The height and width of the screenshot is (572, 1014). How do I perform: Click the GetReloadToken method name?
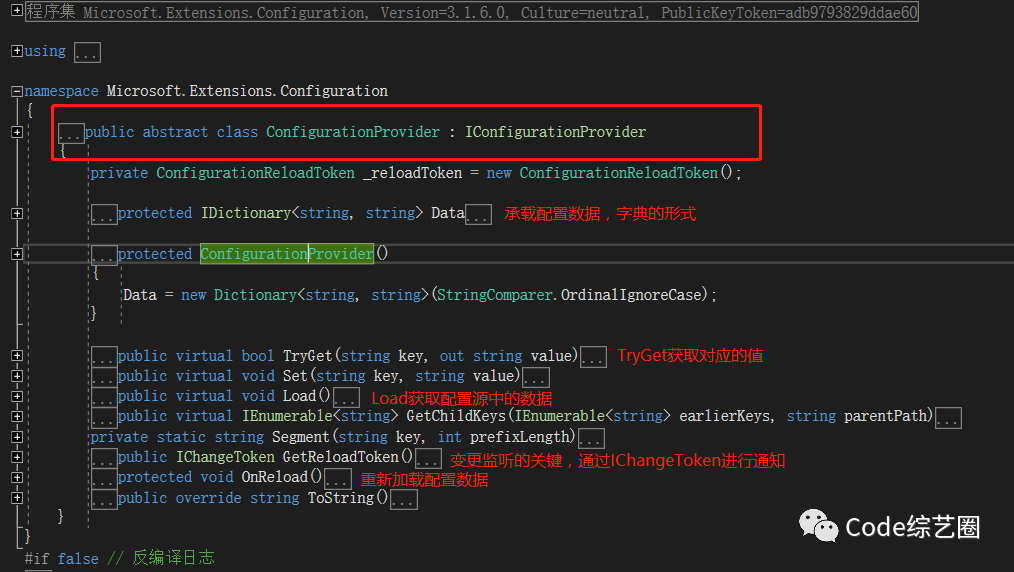pos(341,458)
